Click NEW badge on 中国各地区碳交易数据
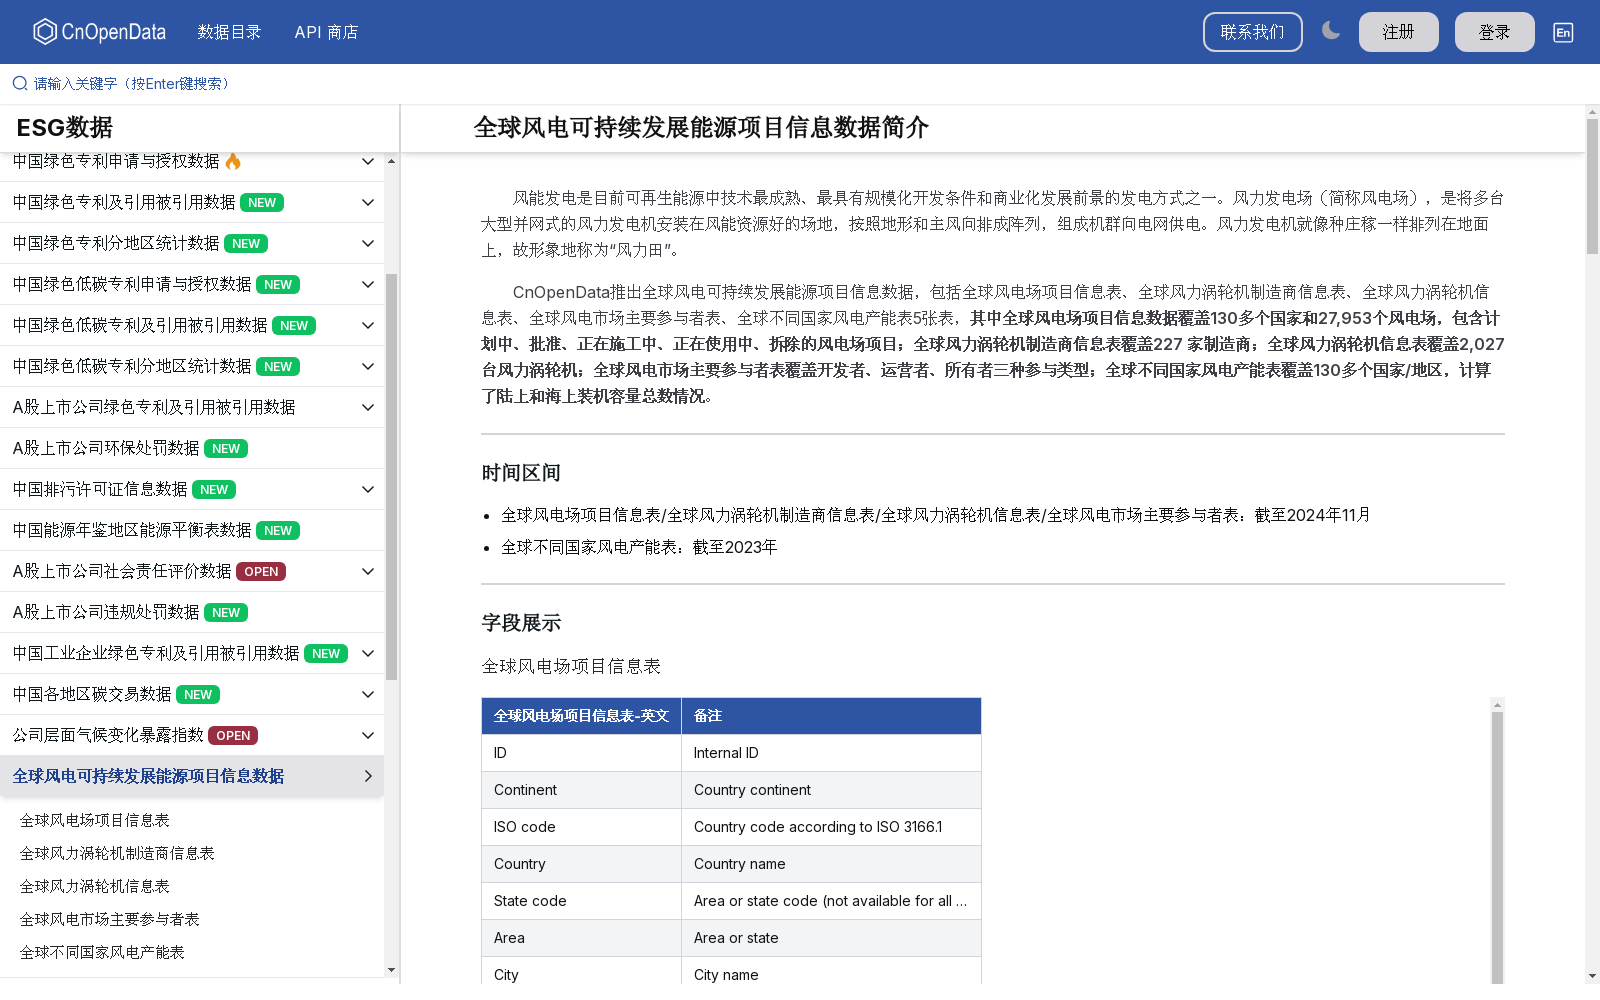The image size is (1600, 1000). (198, 694)
